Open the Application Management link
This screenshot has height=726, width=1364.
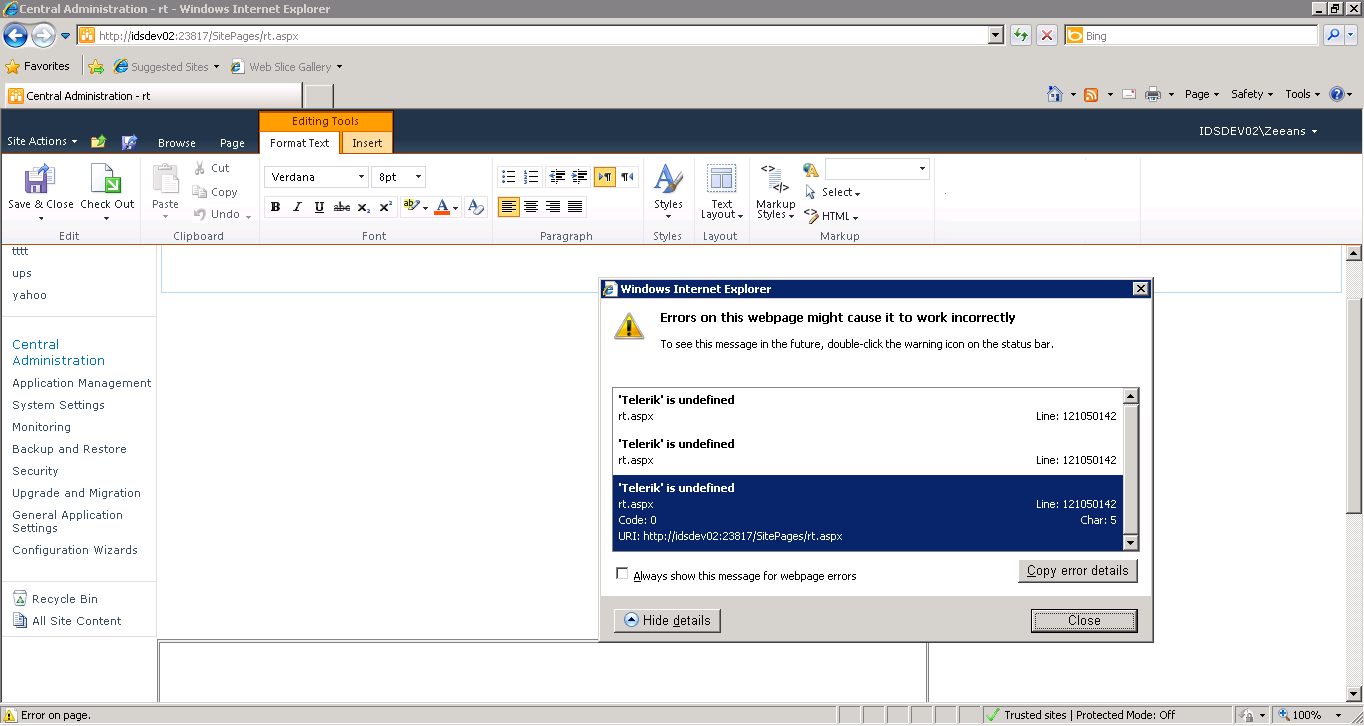pyautogui.click(x=82, y=383)
